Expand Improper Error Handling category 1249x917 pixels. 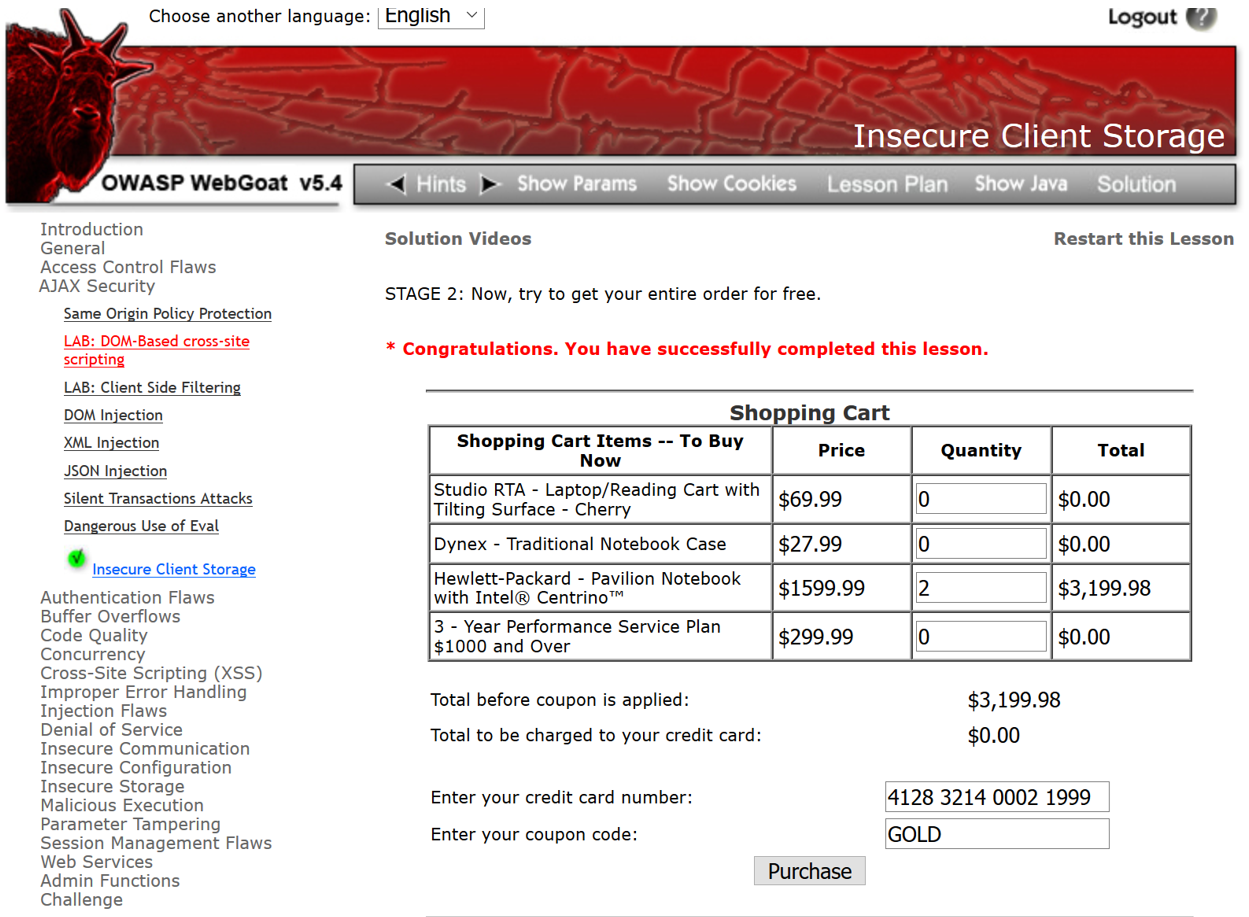click(143, 692)
